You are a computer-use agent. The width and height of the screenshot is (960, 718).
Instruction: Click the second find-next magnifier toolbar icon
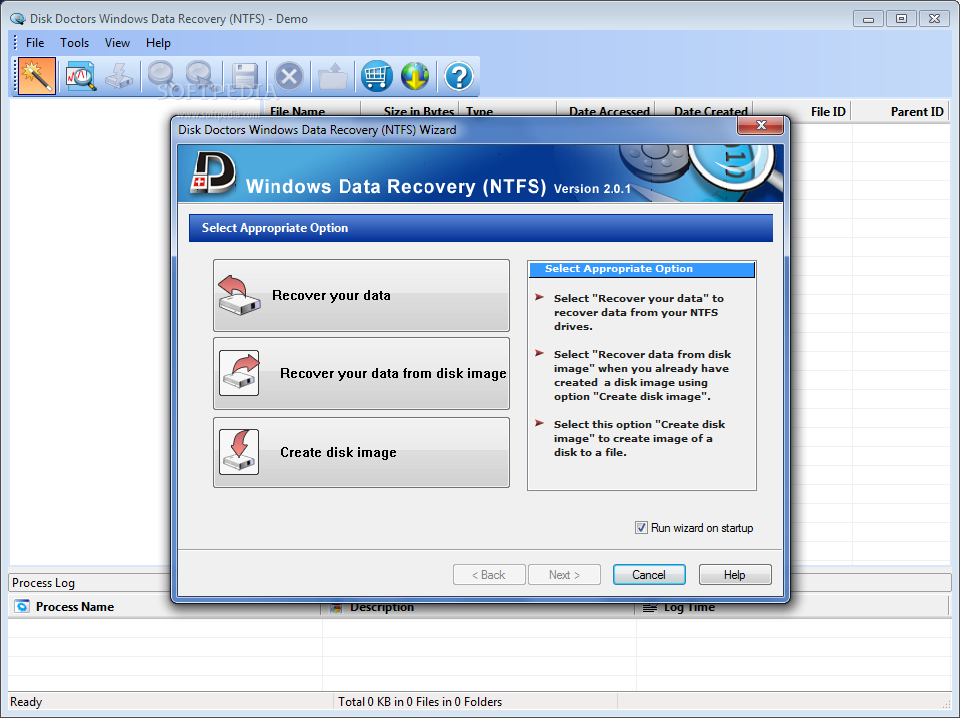click(x=200, y=76)
